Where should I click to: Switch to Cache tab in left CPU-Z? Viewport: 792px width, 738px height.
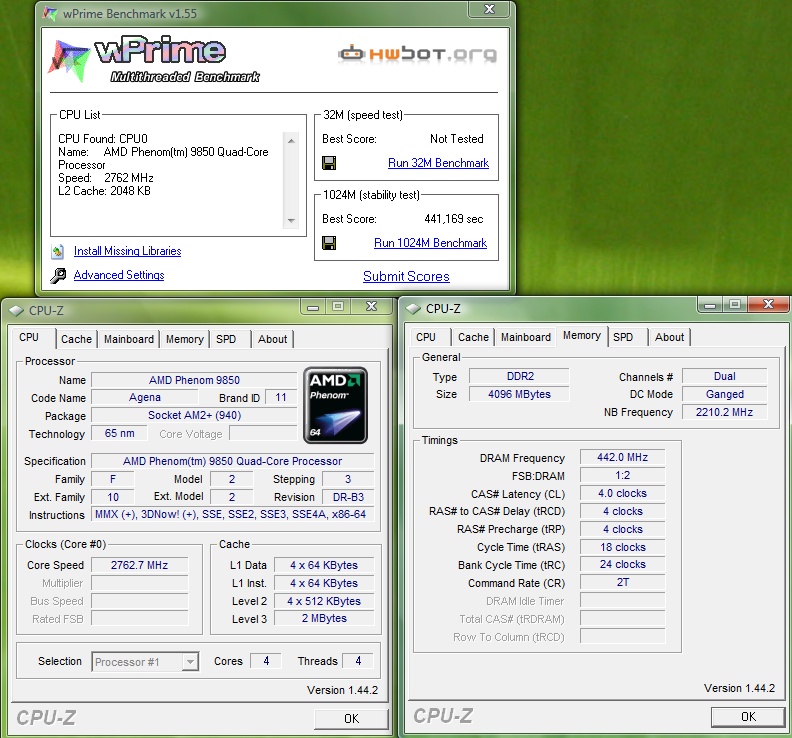(76, 339)
